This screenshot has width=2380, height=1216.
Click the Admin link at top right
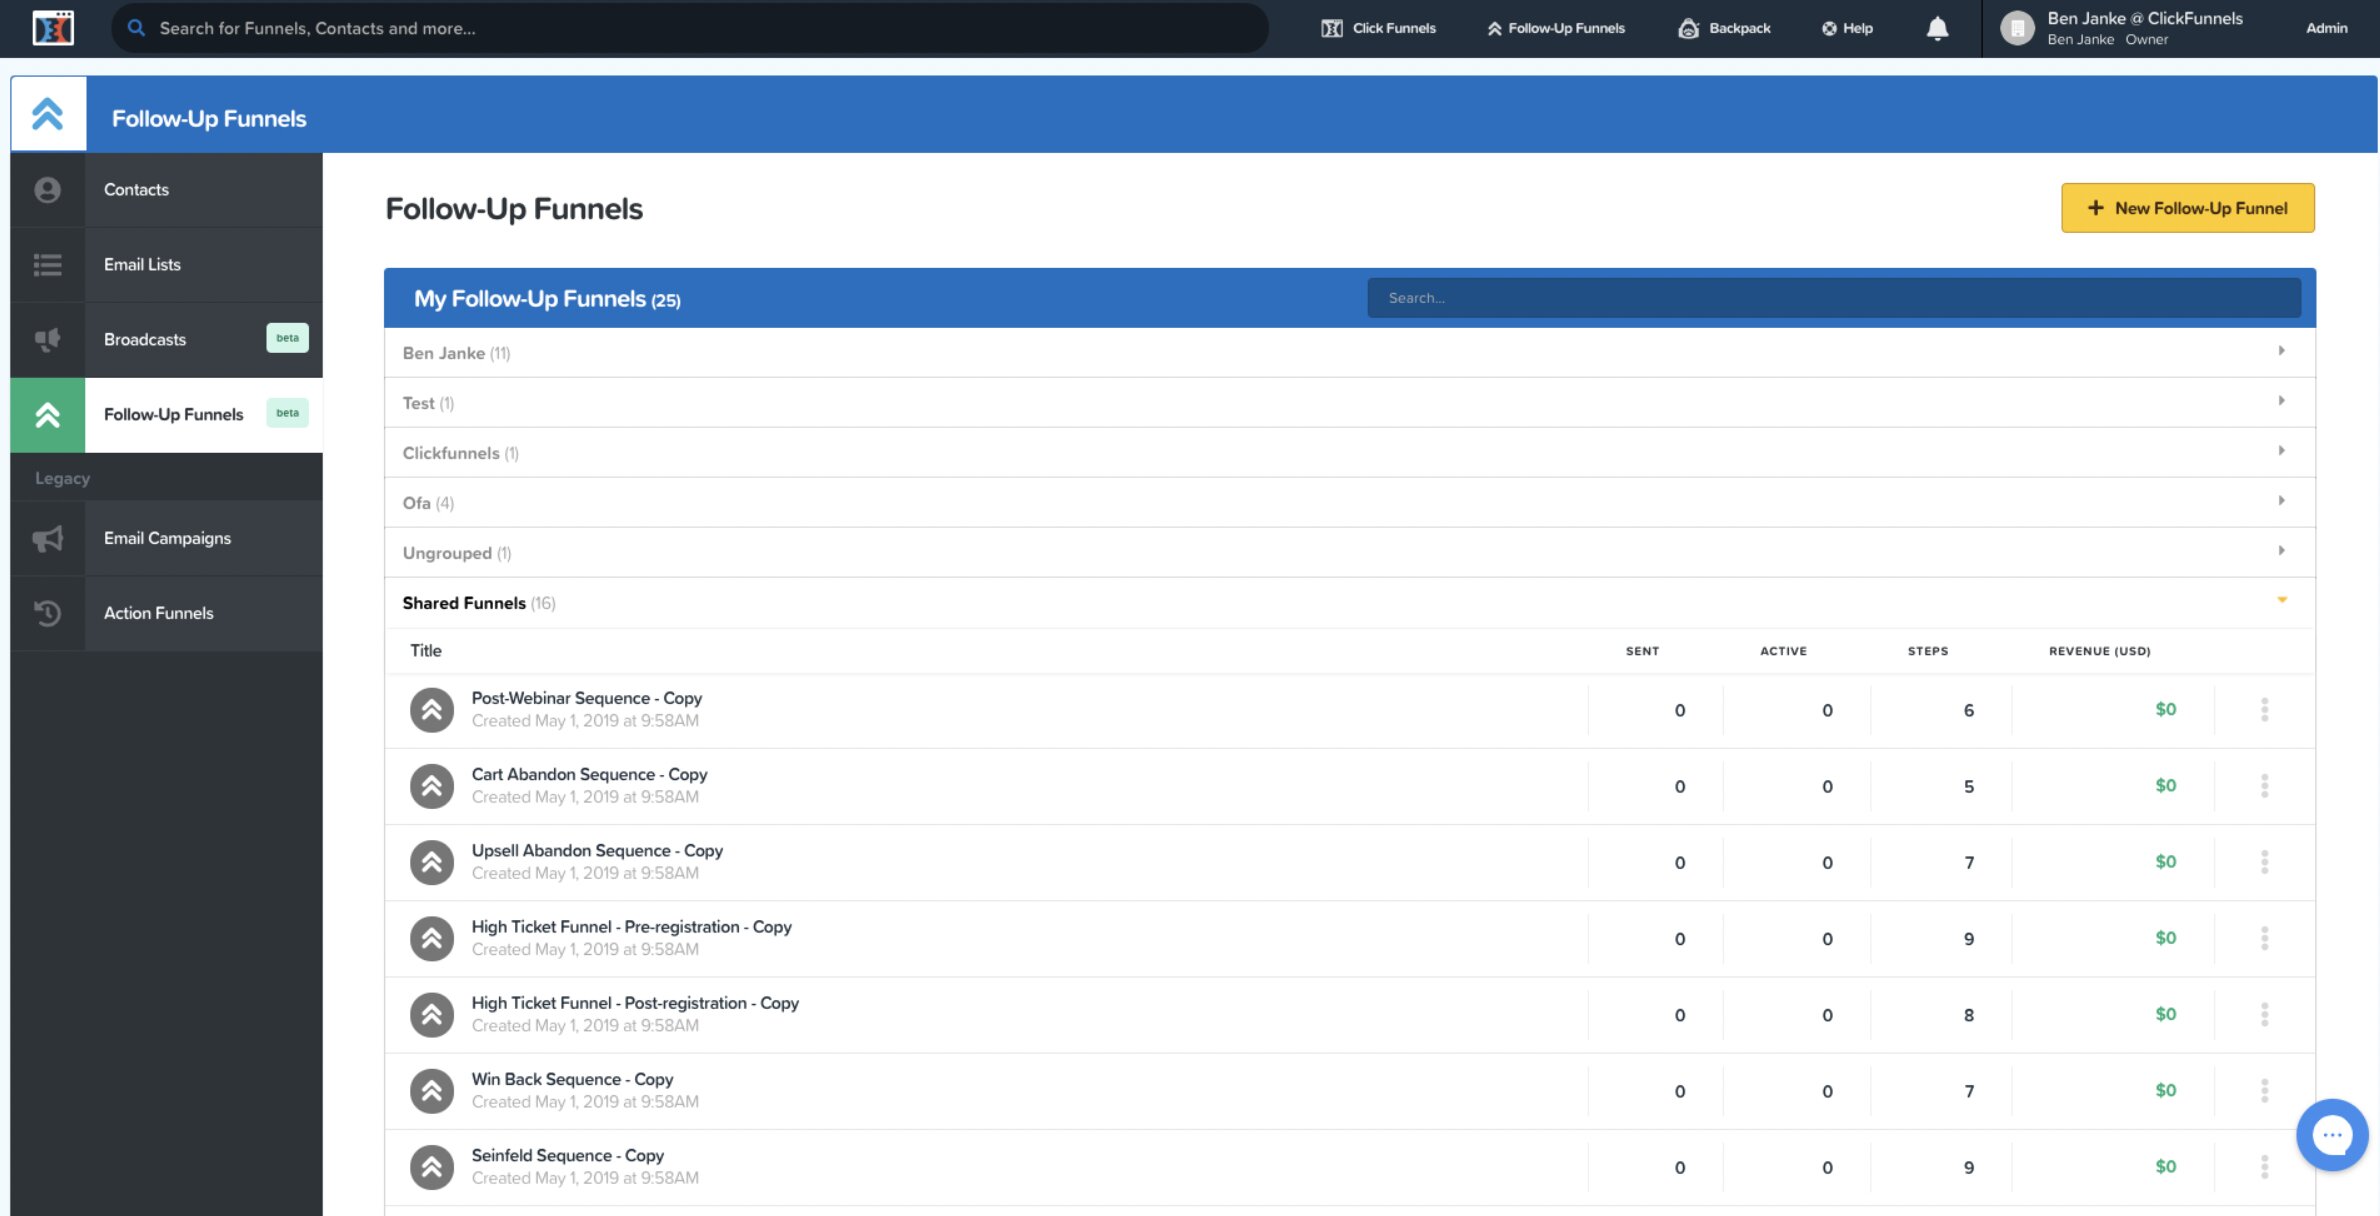point(2327,28)
